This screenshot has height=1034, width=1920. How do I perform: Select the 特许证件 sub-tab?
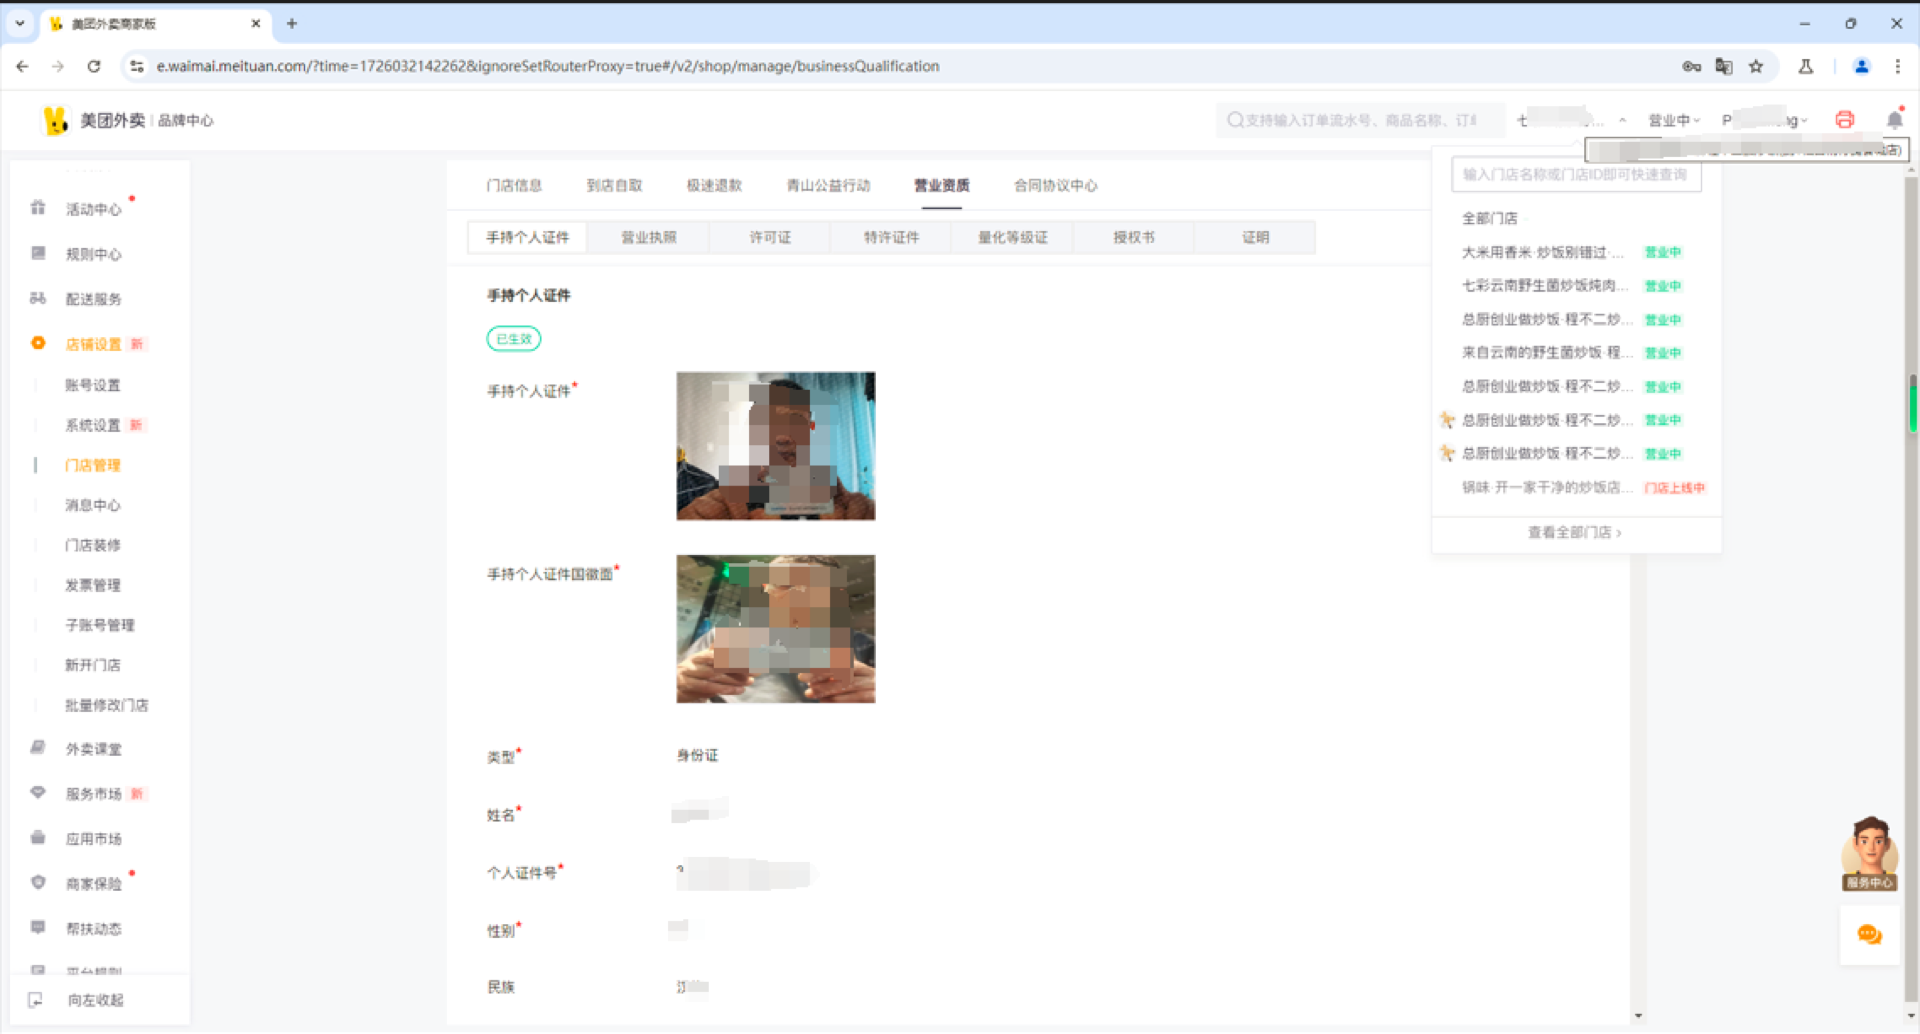tap(891, 237)
